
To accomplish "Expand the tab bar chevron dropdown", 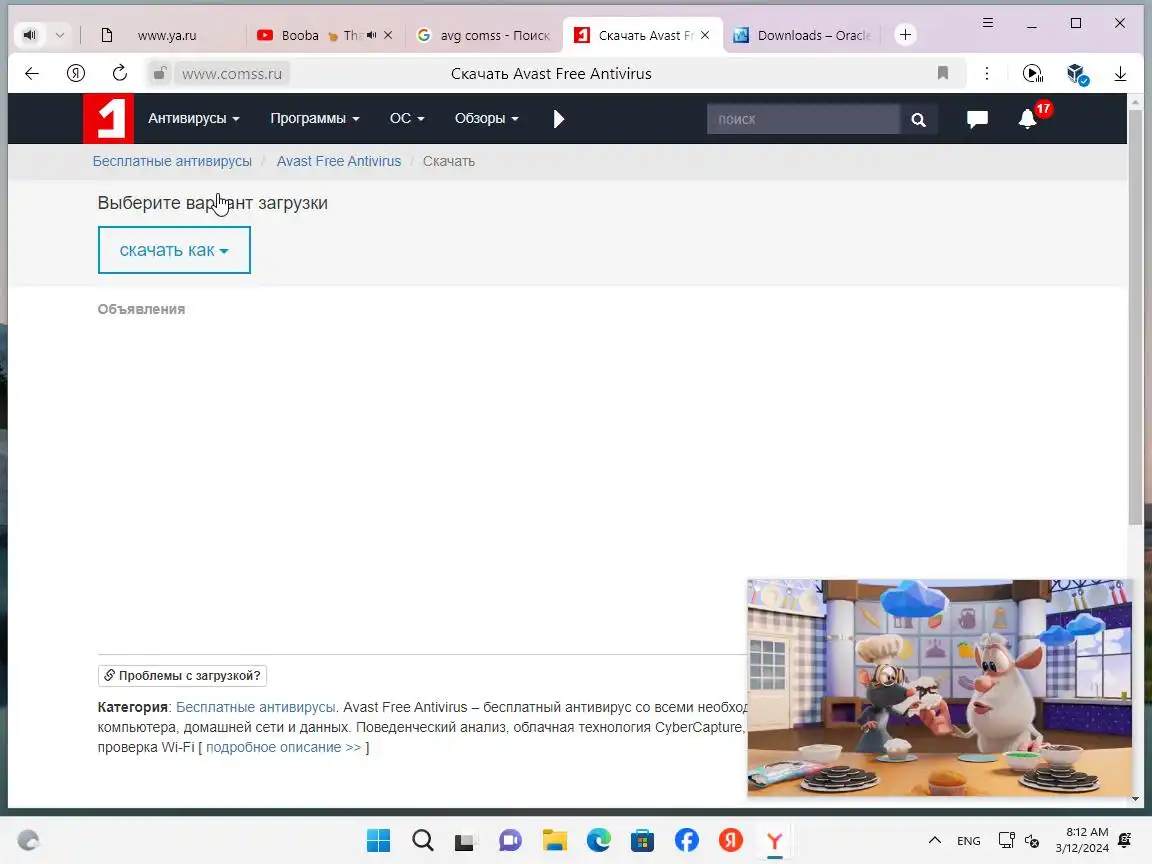I will (x=60, y=35).
